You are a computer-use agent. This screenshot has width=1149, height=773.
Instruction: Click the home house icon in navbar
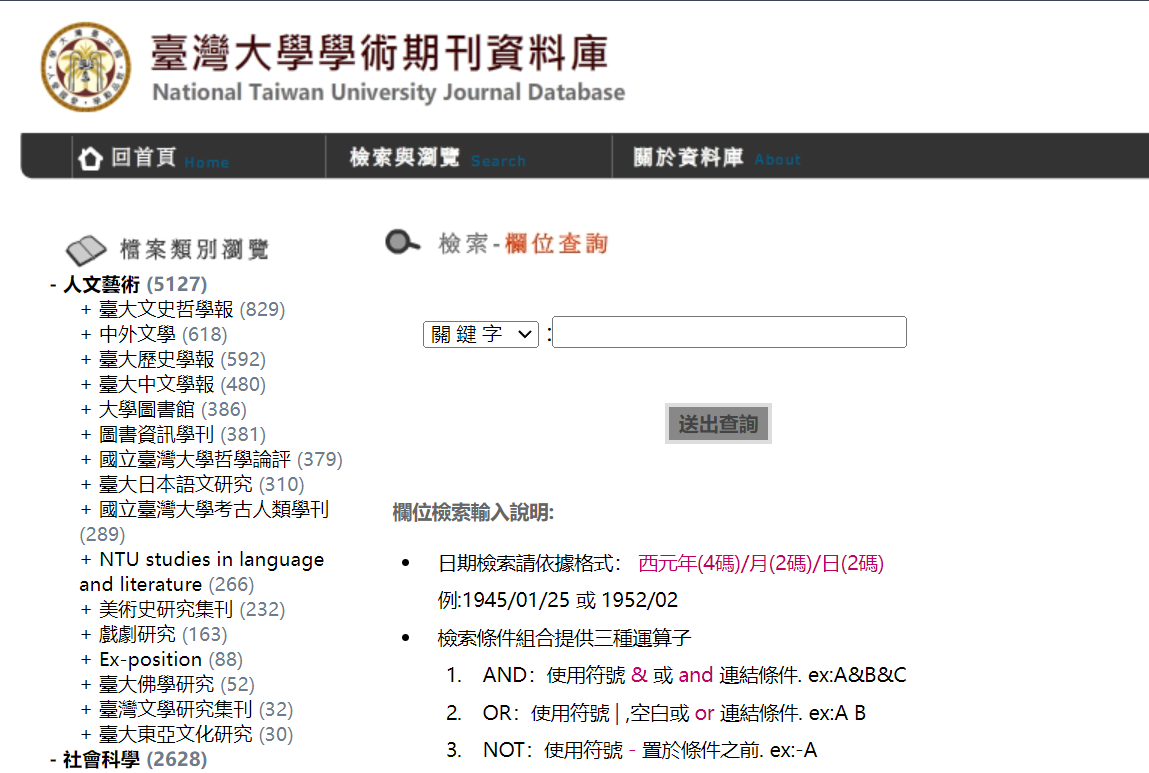coord(90,158)
